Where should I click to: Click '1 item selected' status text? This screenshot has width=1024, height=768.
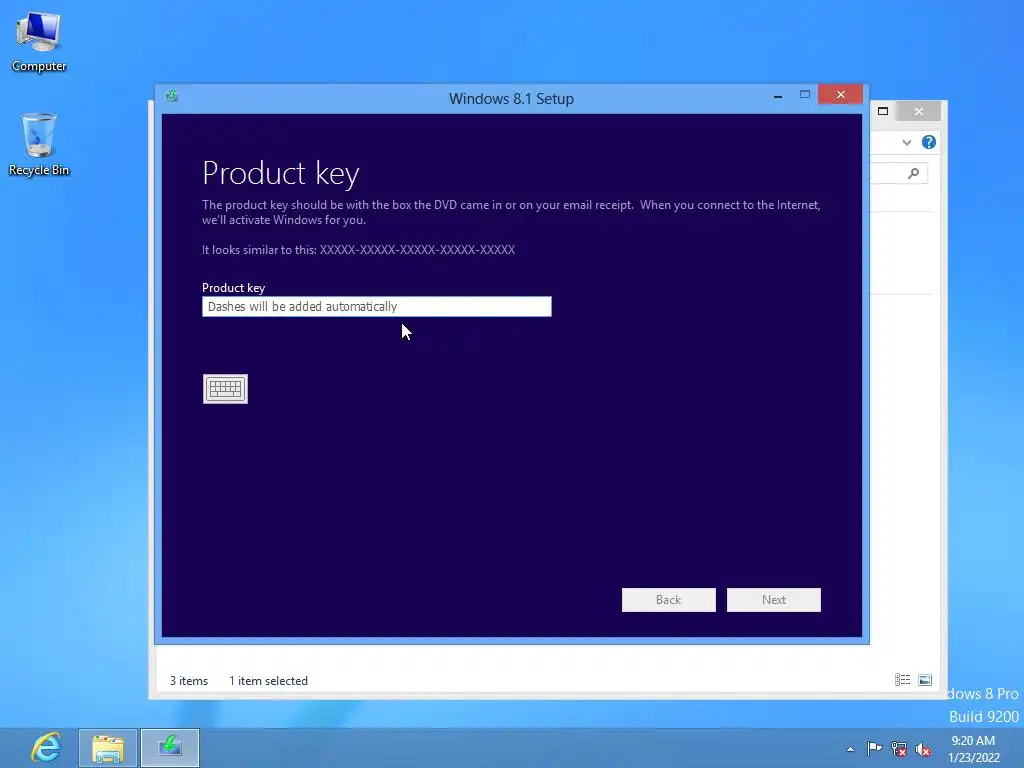click(x=268, y=680)
